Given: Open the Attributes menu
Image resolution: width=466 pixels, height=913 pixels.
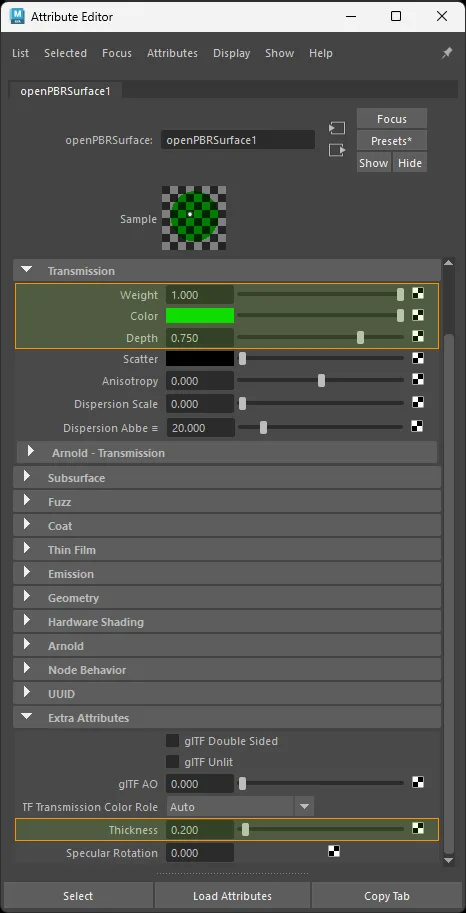Looking at the screenshot, I should click(x=172, y=53).
